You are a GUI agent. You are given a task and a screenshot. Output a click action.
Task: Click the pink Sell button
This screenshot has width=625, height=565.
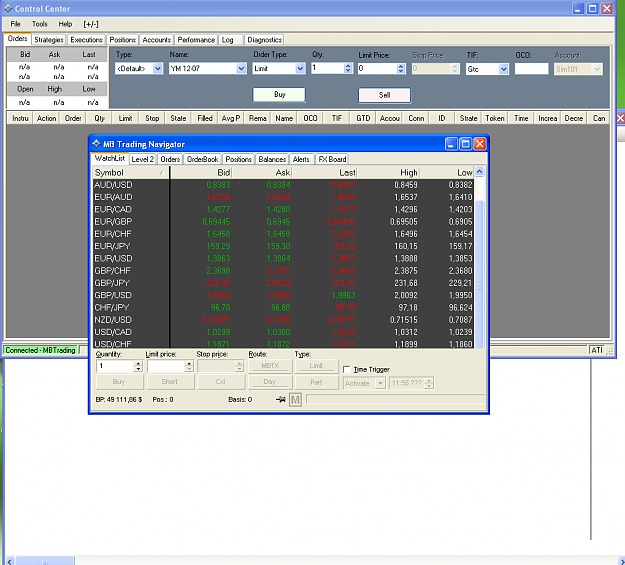point(384,95)
